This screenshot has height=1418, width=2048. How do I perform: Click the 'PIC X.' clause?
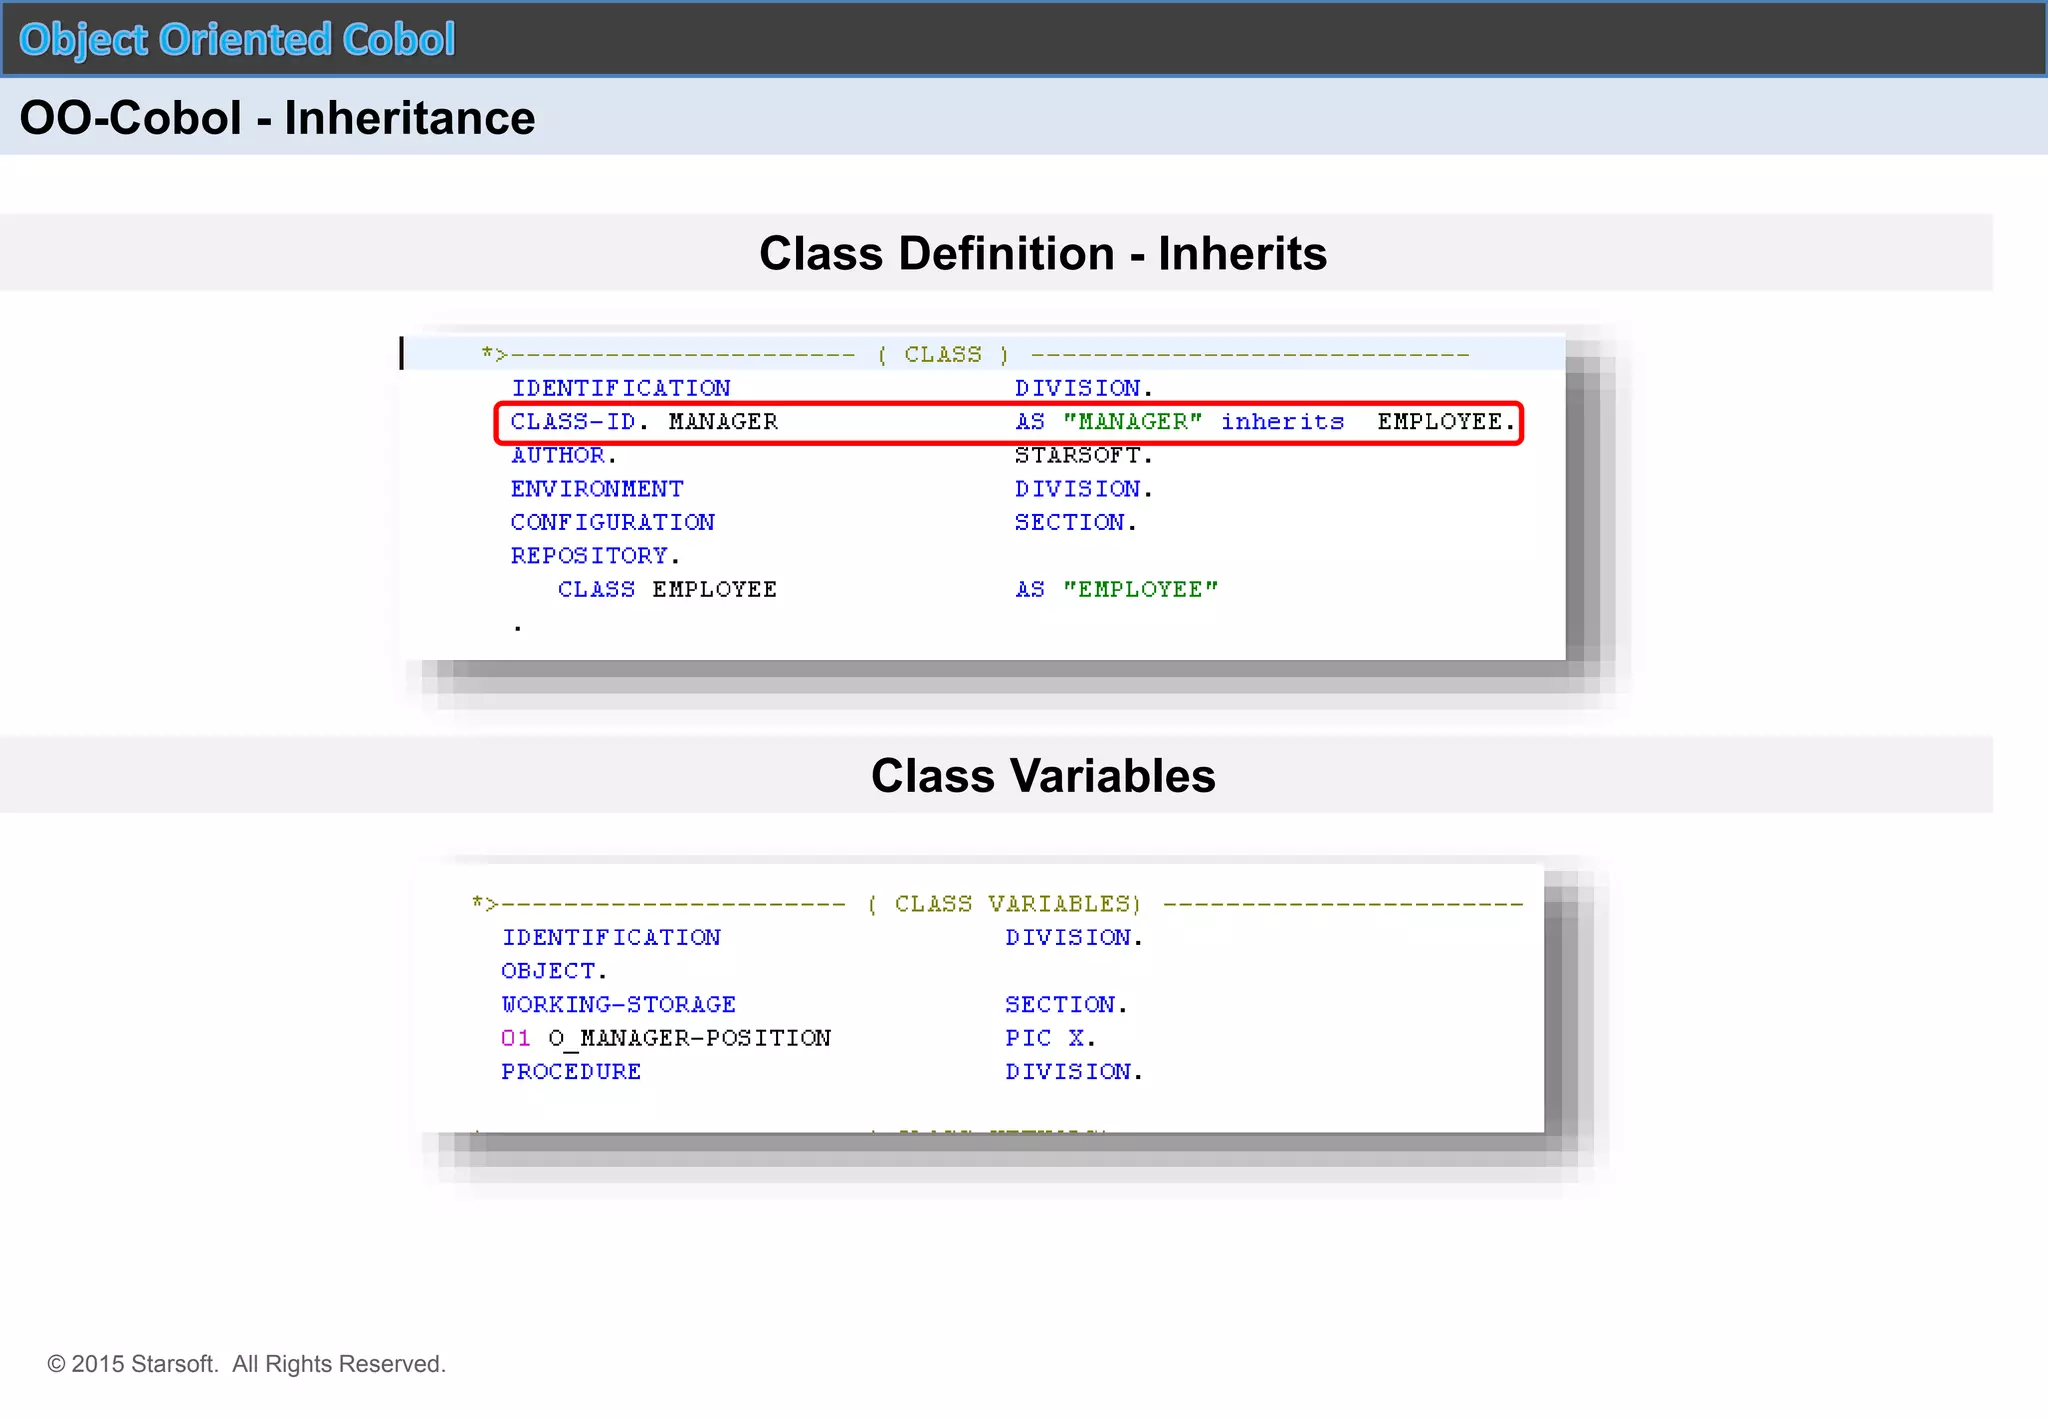pos(1051,1038)
